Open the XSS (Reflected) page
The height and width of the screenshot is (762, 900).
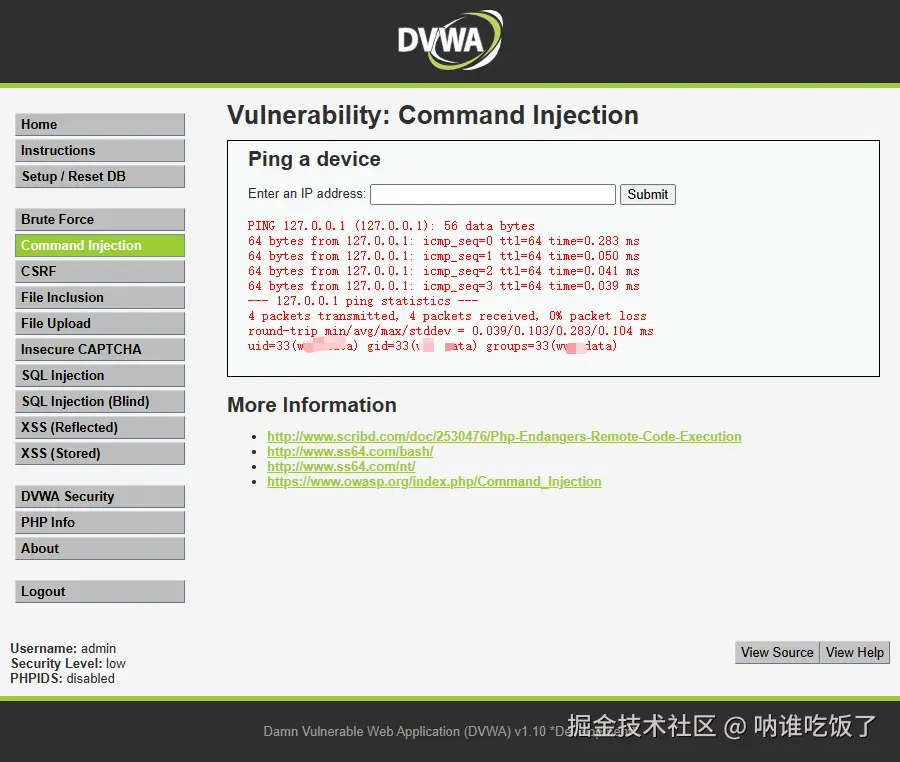tap(100, 427)
